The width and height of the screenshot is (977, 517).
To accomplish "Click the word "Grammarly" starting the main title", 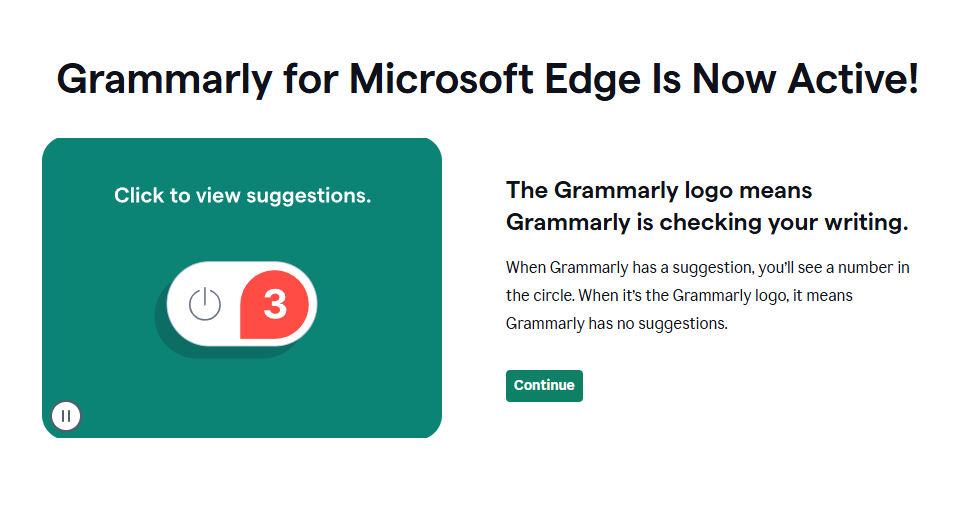I will [164, 78].
